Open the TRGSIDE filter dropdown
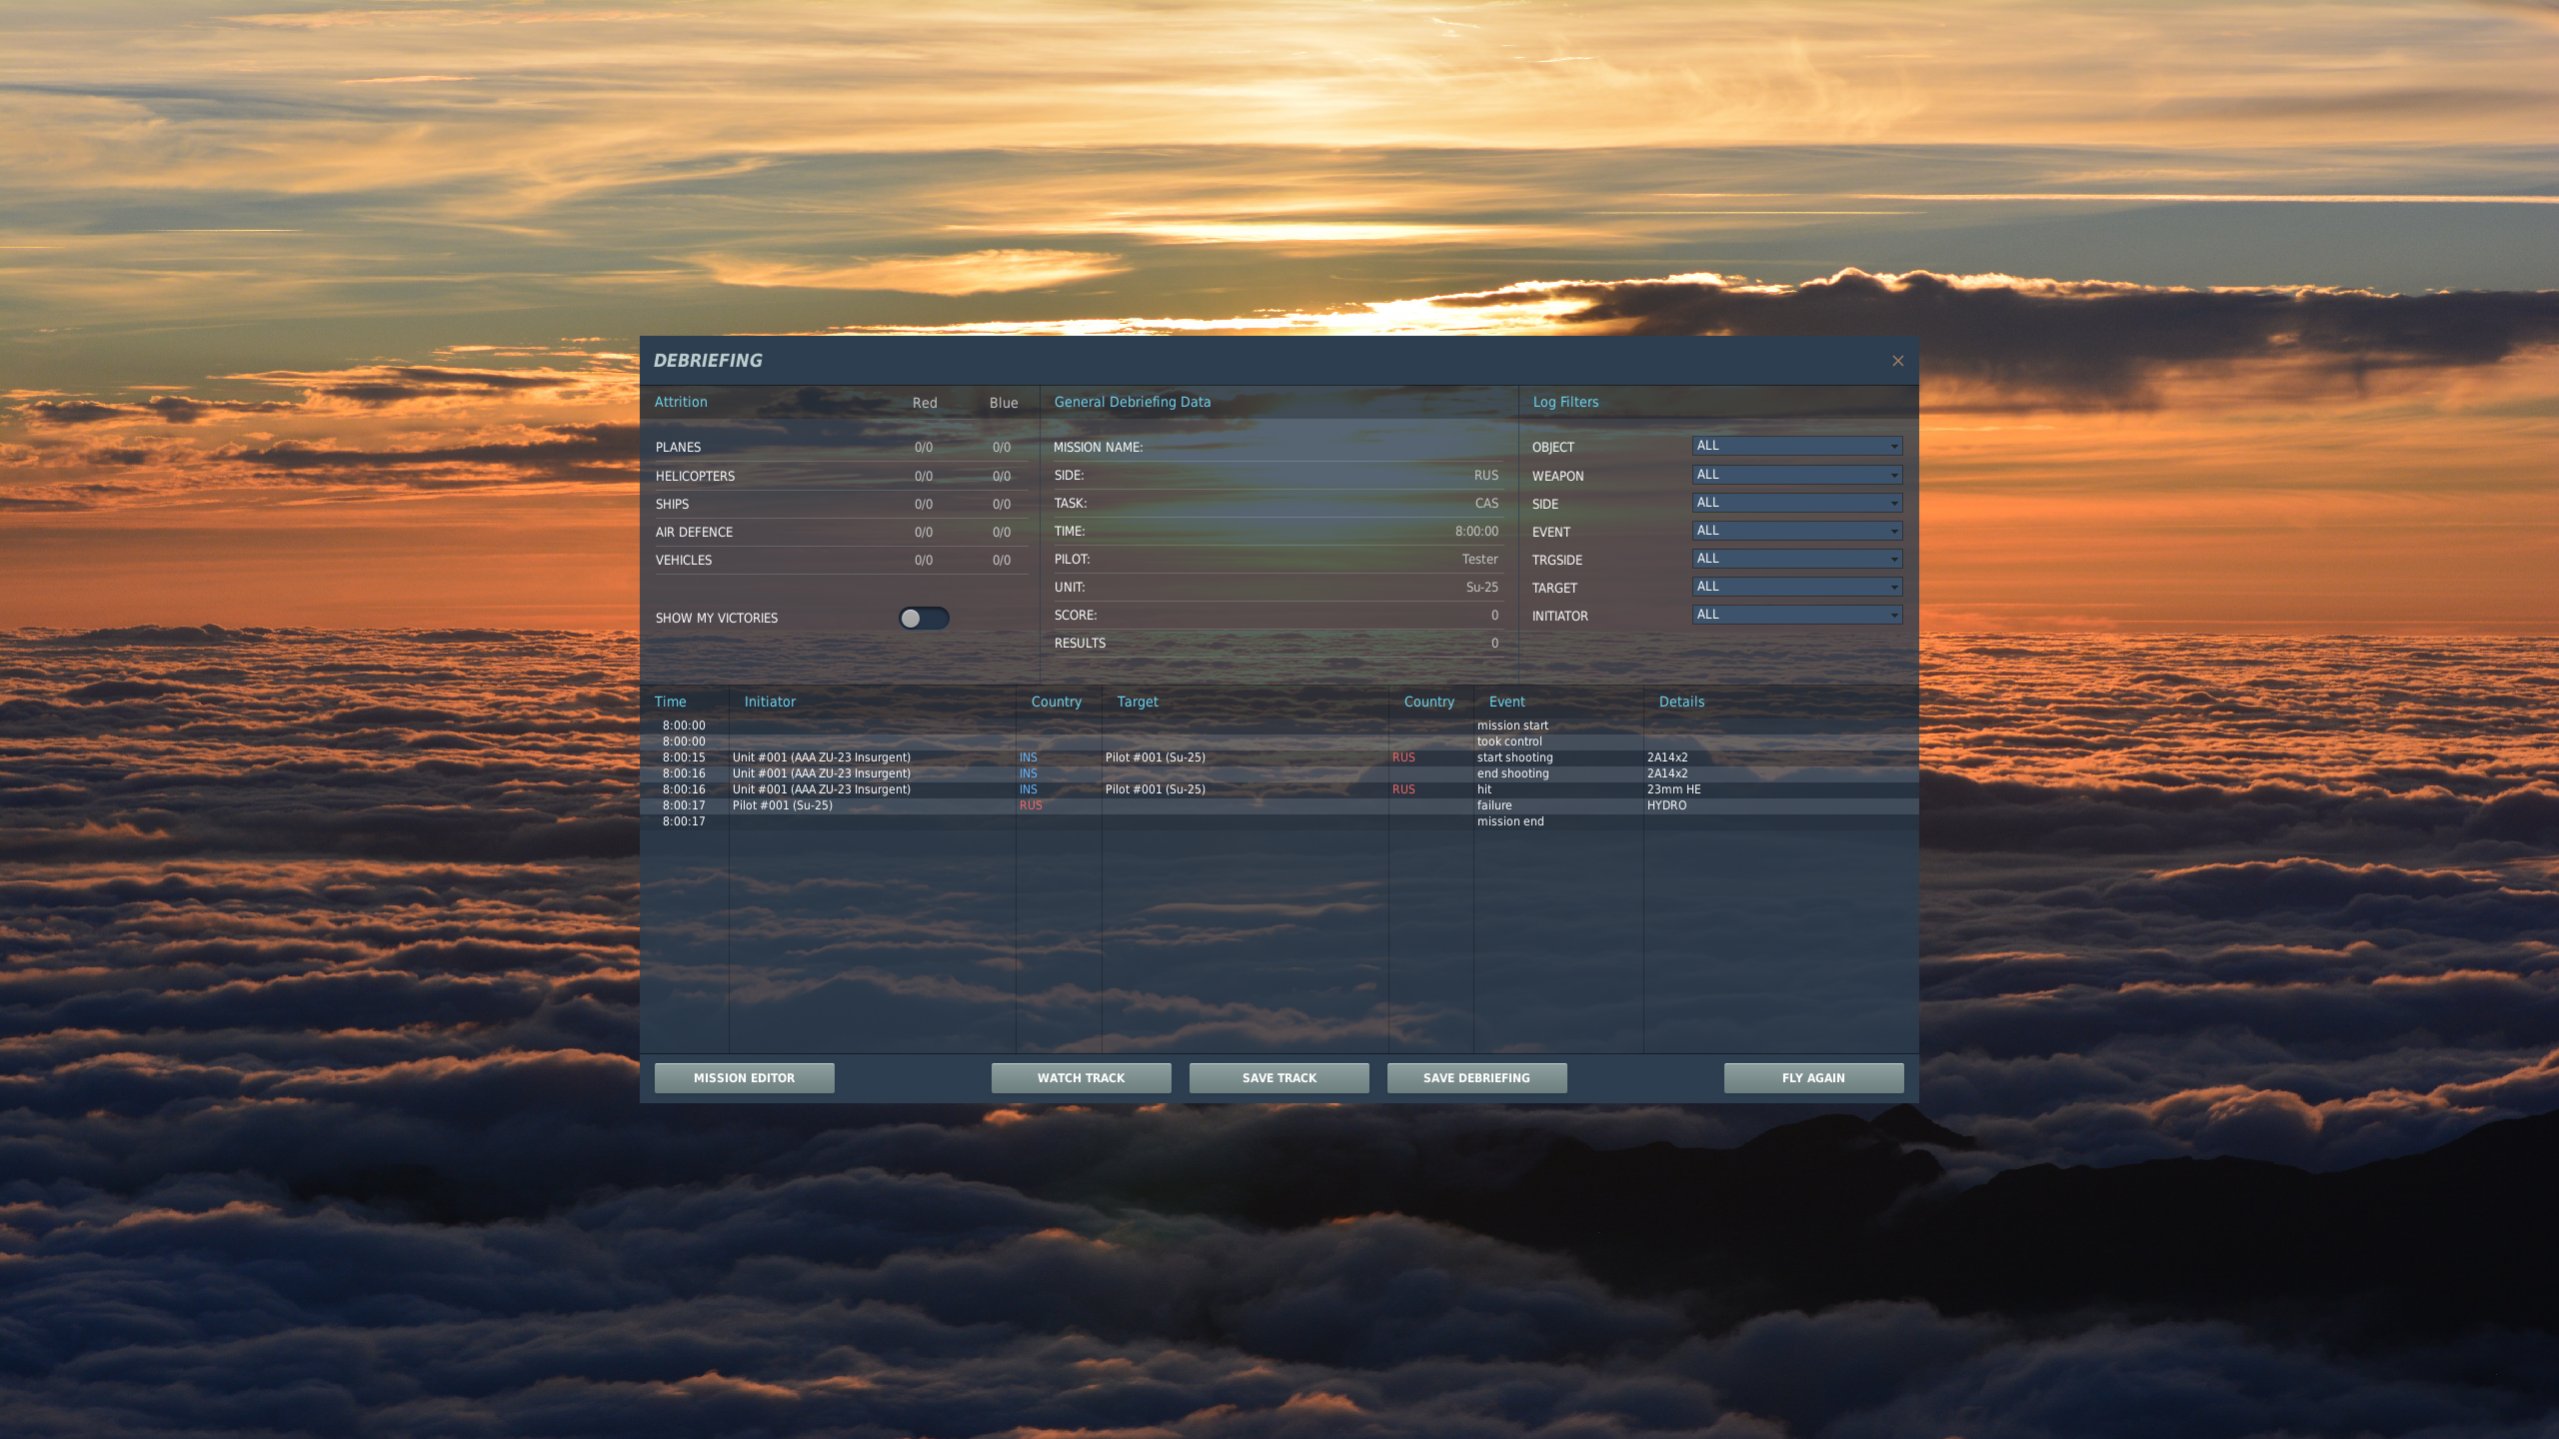 1796,559
